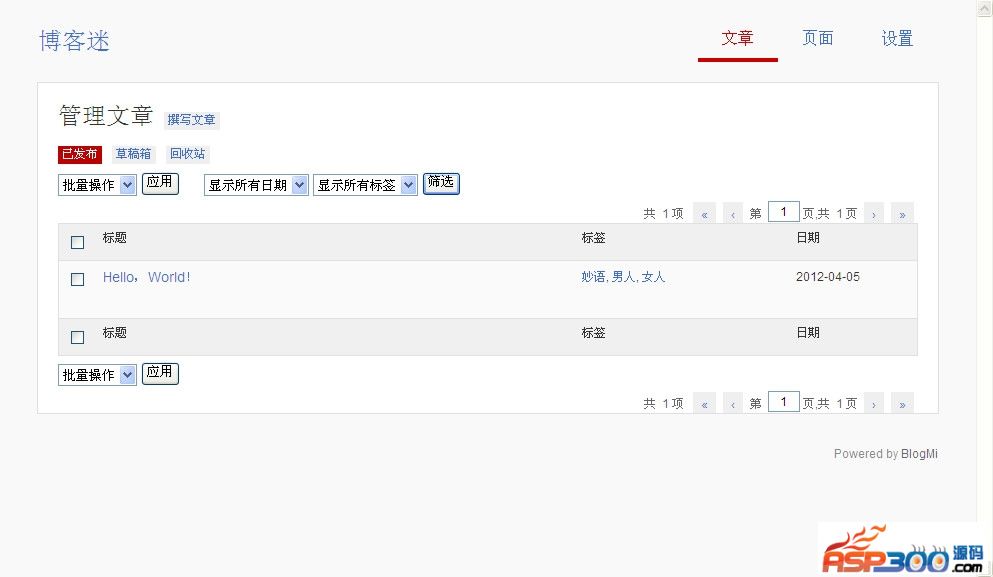Image resolution: width=993 pixels, height=577 pixels.
Task: Go to first page in bottom pagination
Action: 704,404
